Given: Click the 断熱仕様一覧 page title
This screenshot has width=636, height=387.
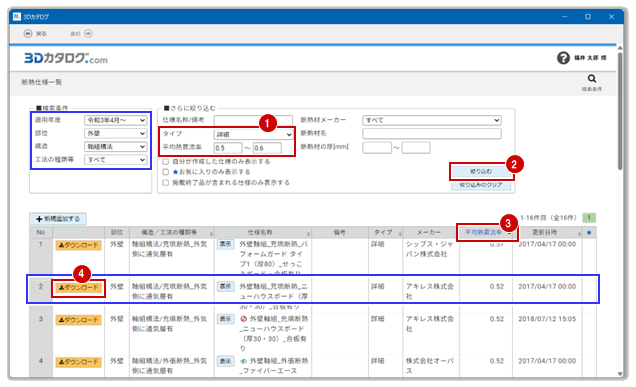Looking at the screenshot, I should pos(41,82).
